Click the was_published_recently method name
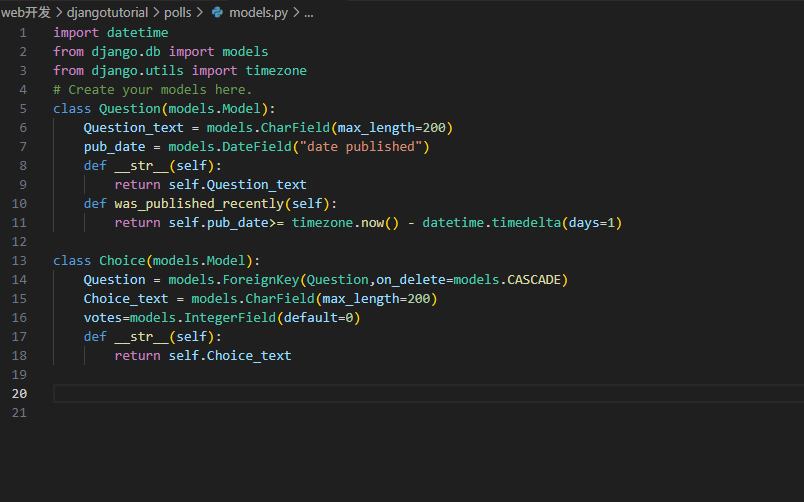The height and width of the screenshot is (502, 804). 199,204
